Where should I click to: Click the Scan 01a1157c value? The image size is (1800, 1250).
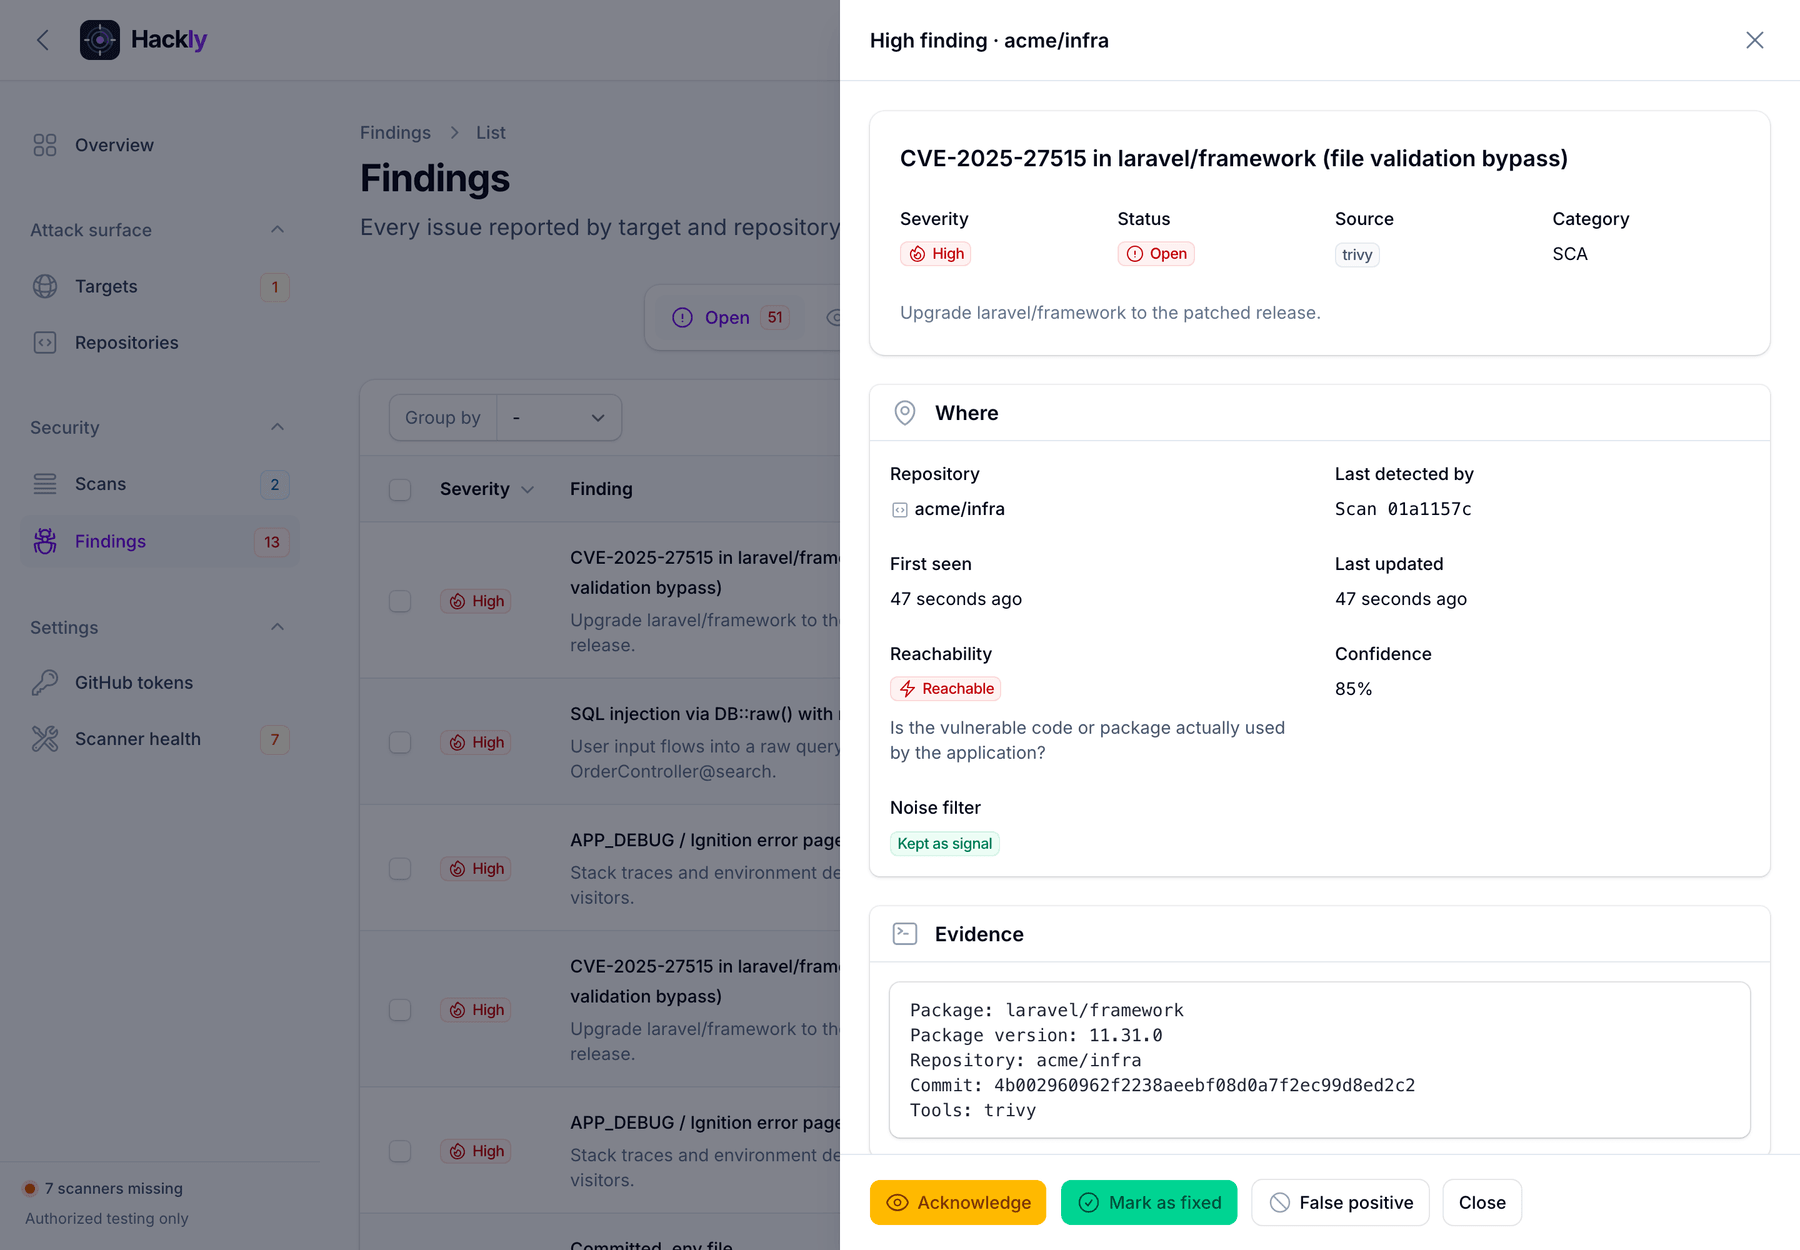tap(1403, 509)
